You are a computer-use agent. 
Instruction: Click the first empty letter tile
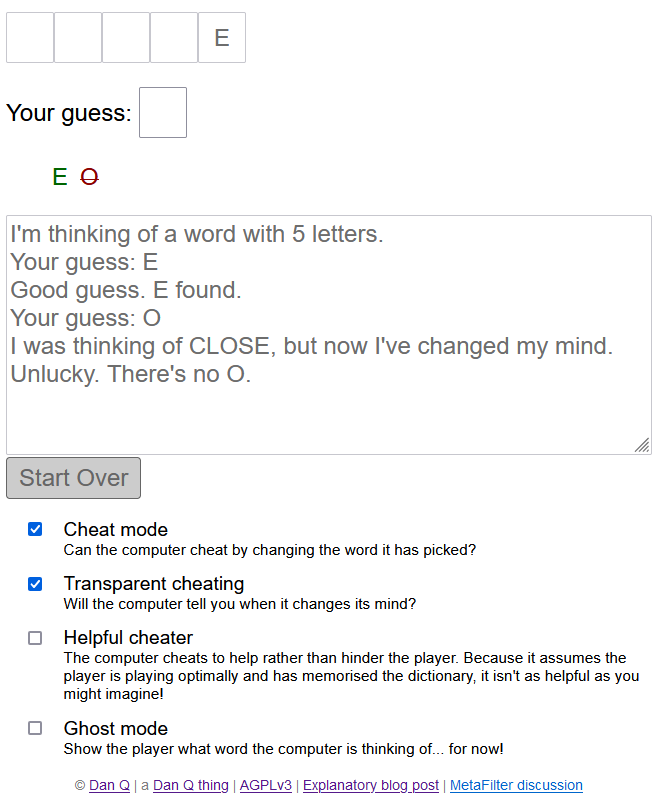pyautogui.click(x=30, y=38)
